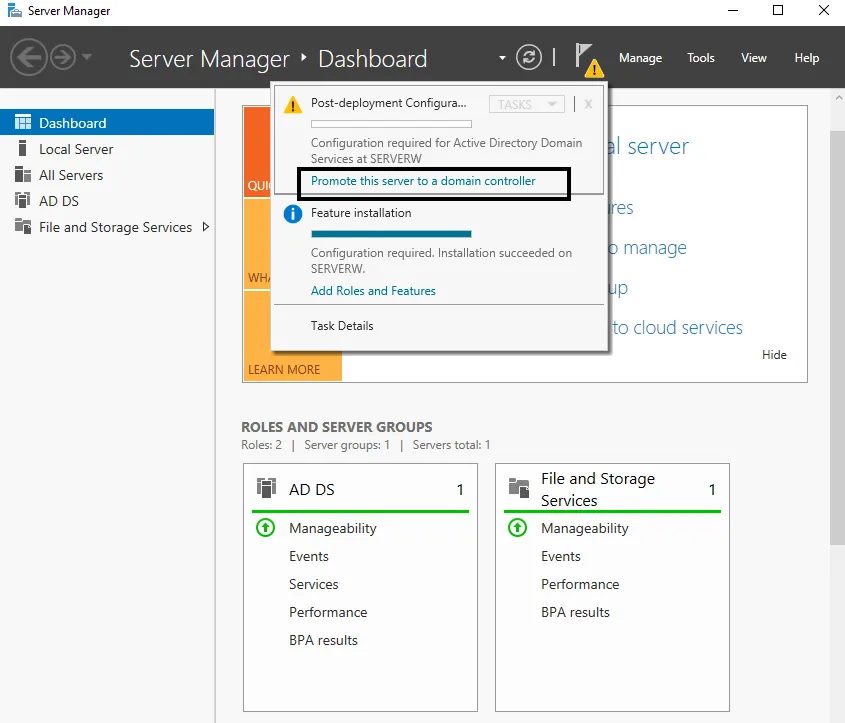Click the Feature installation progress bar
This screenshot has width=845, height=723.
point(391,234)
